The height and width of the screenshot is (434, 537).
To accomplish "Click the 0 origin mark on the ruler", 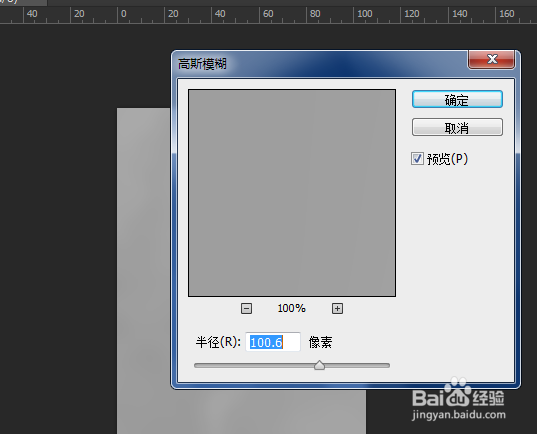I will [x=124, y=14].
